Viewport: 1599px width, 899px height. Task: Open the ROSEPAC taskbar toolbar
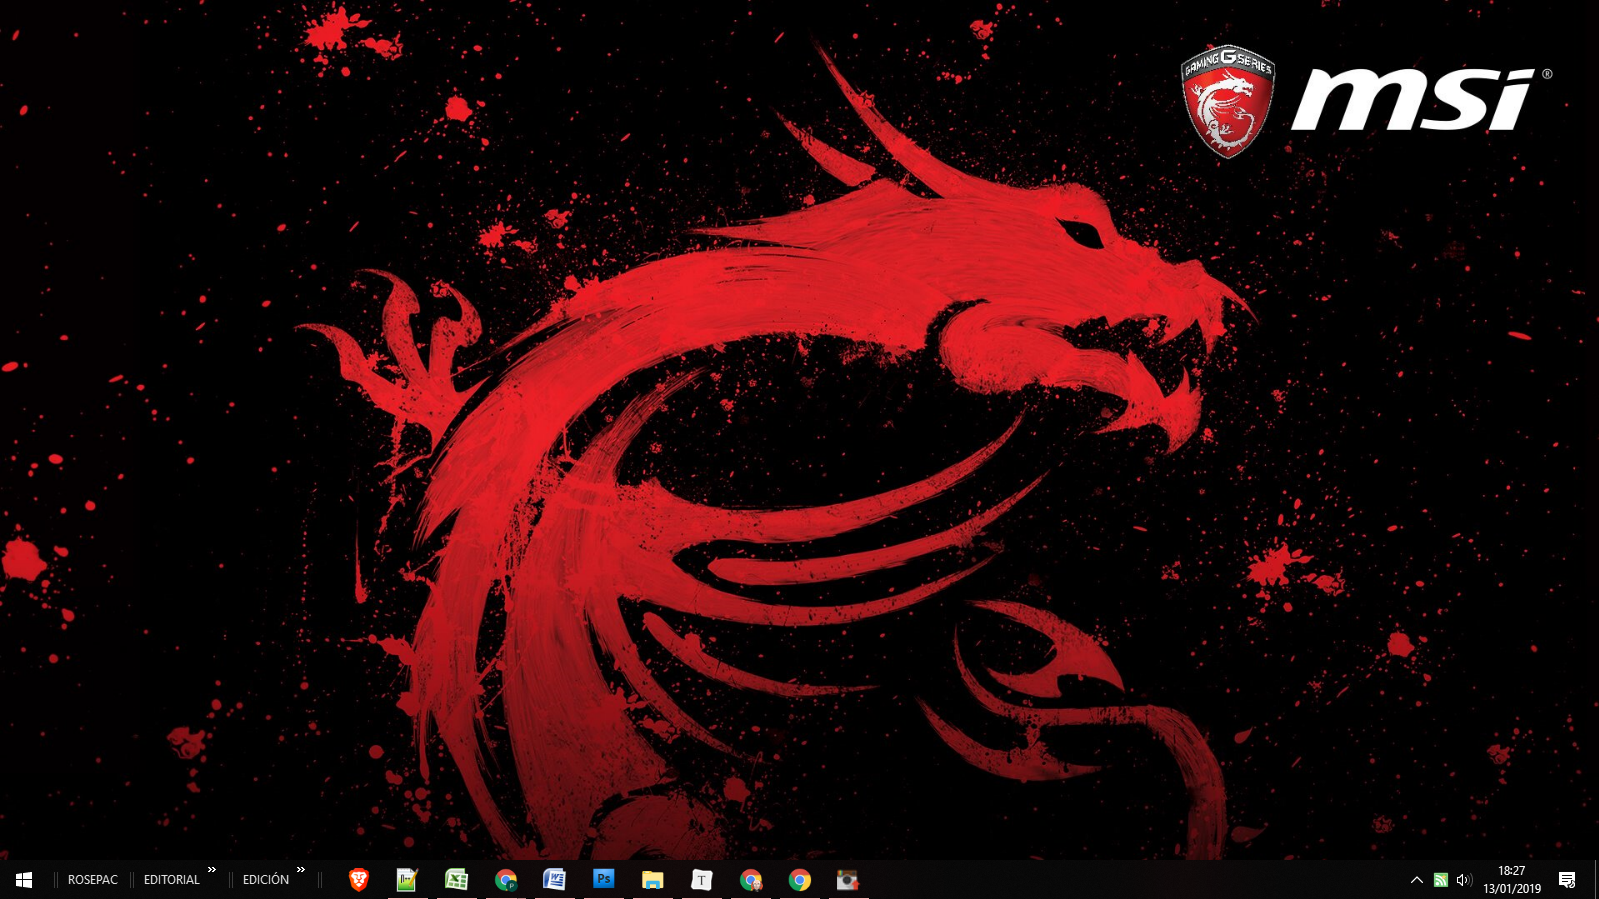93,880
